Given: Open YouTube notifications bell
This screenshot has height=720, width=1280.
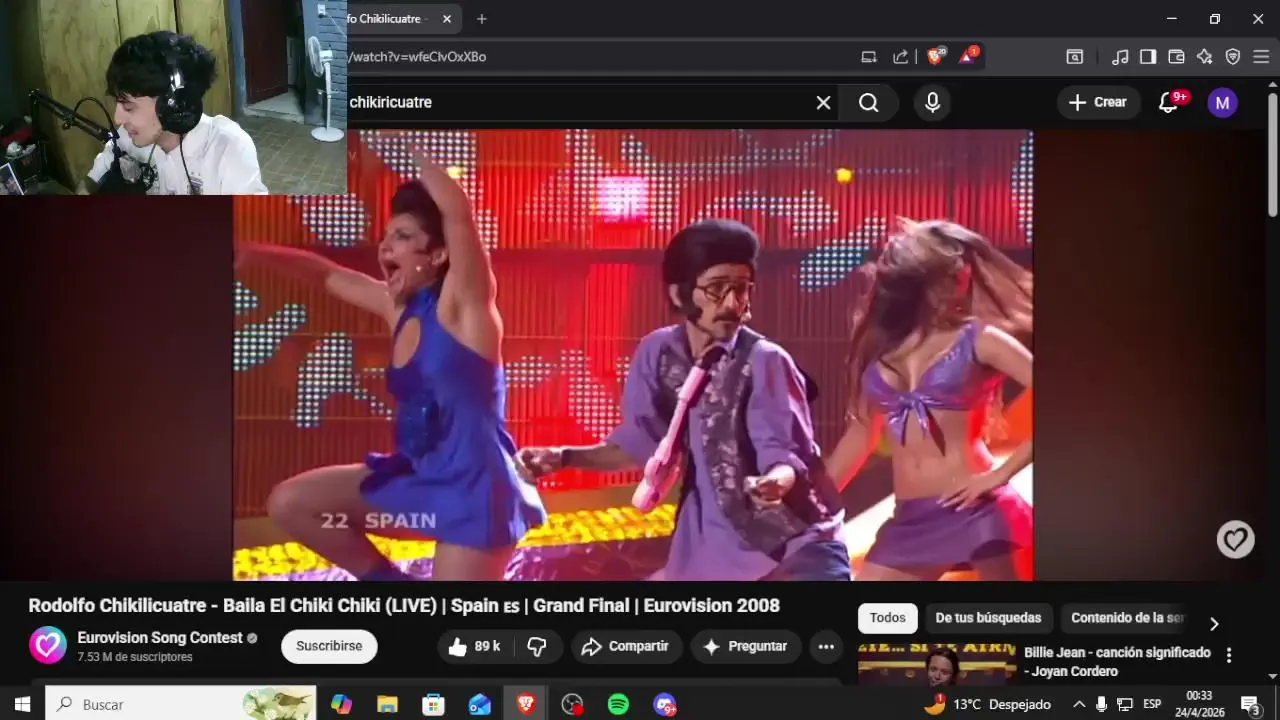Looking at the screenshot, I should 1169,102.
